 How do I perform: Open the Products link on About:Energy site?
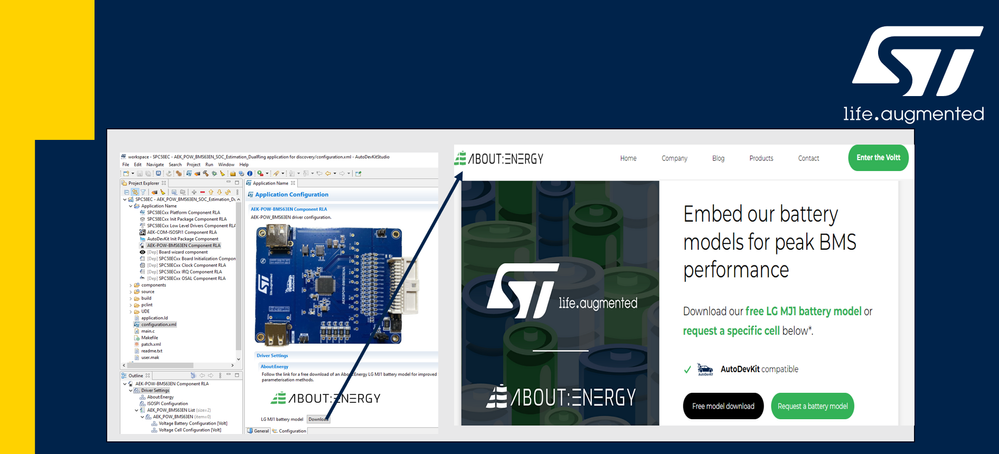tap(761, 158)
